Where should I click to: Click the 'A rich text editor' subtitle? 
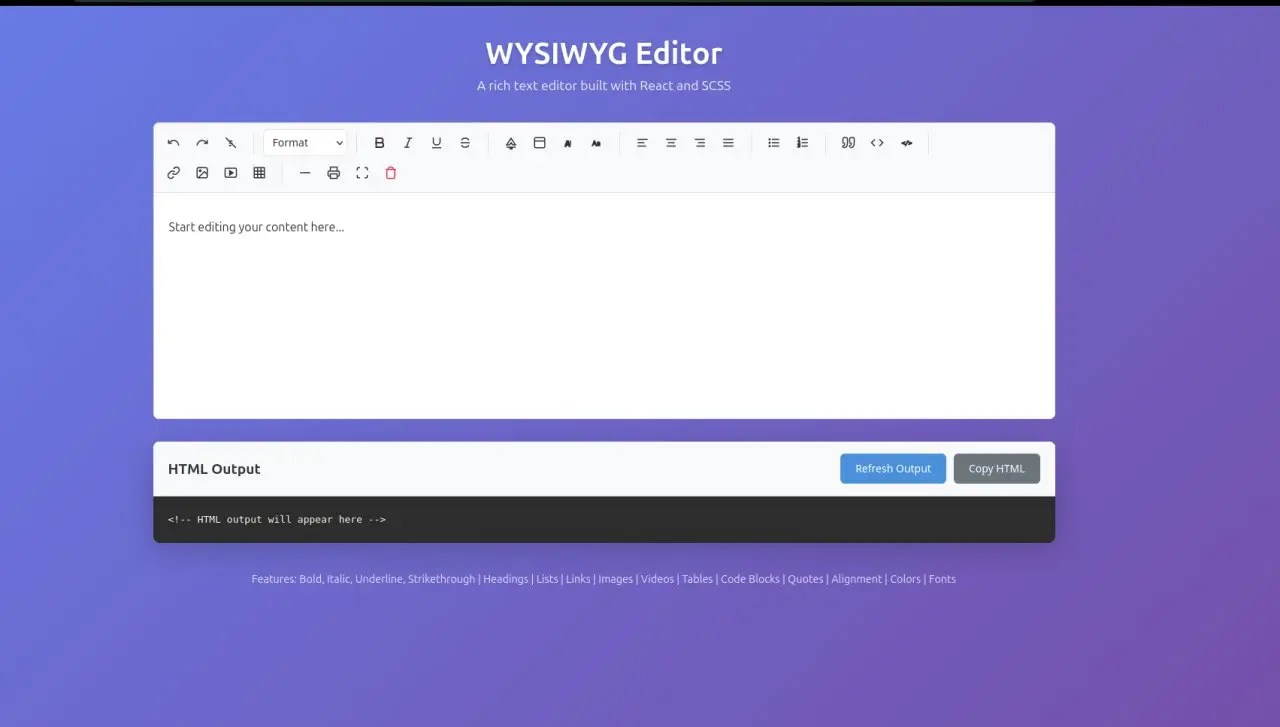[x=604, y=86]
